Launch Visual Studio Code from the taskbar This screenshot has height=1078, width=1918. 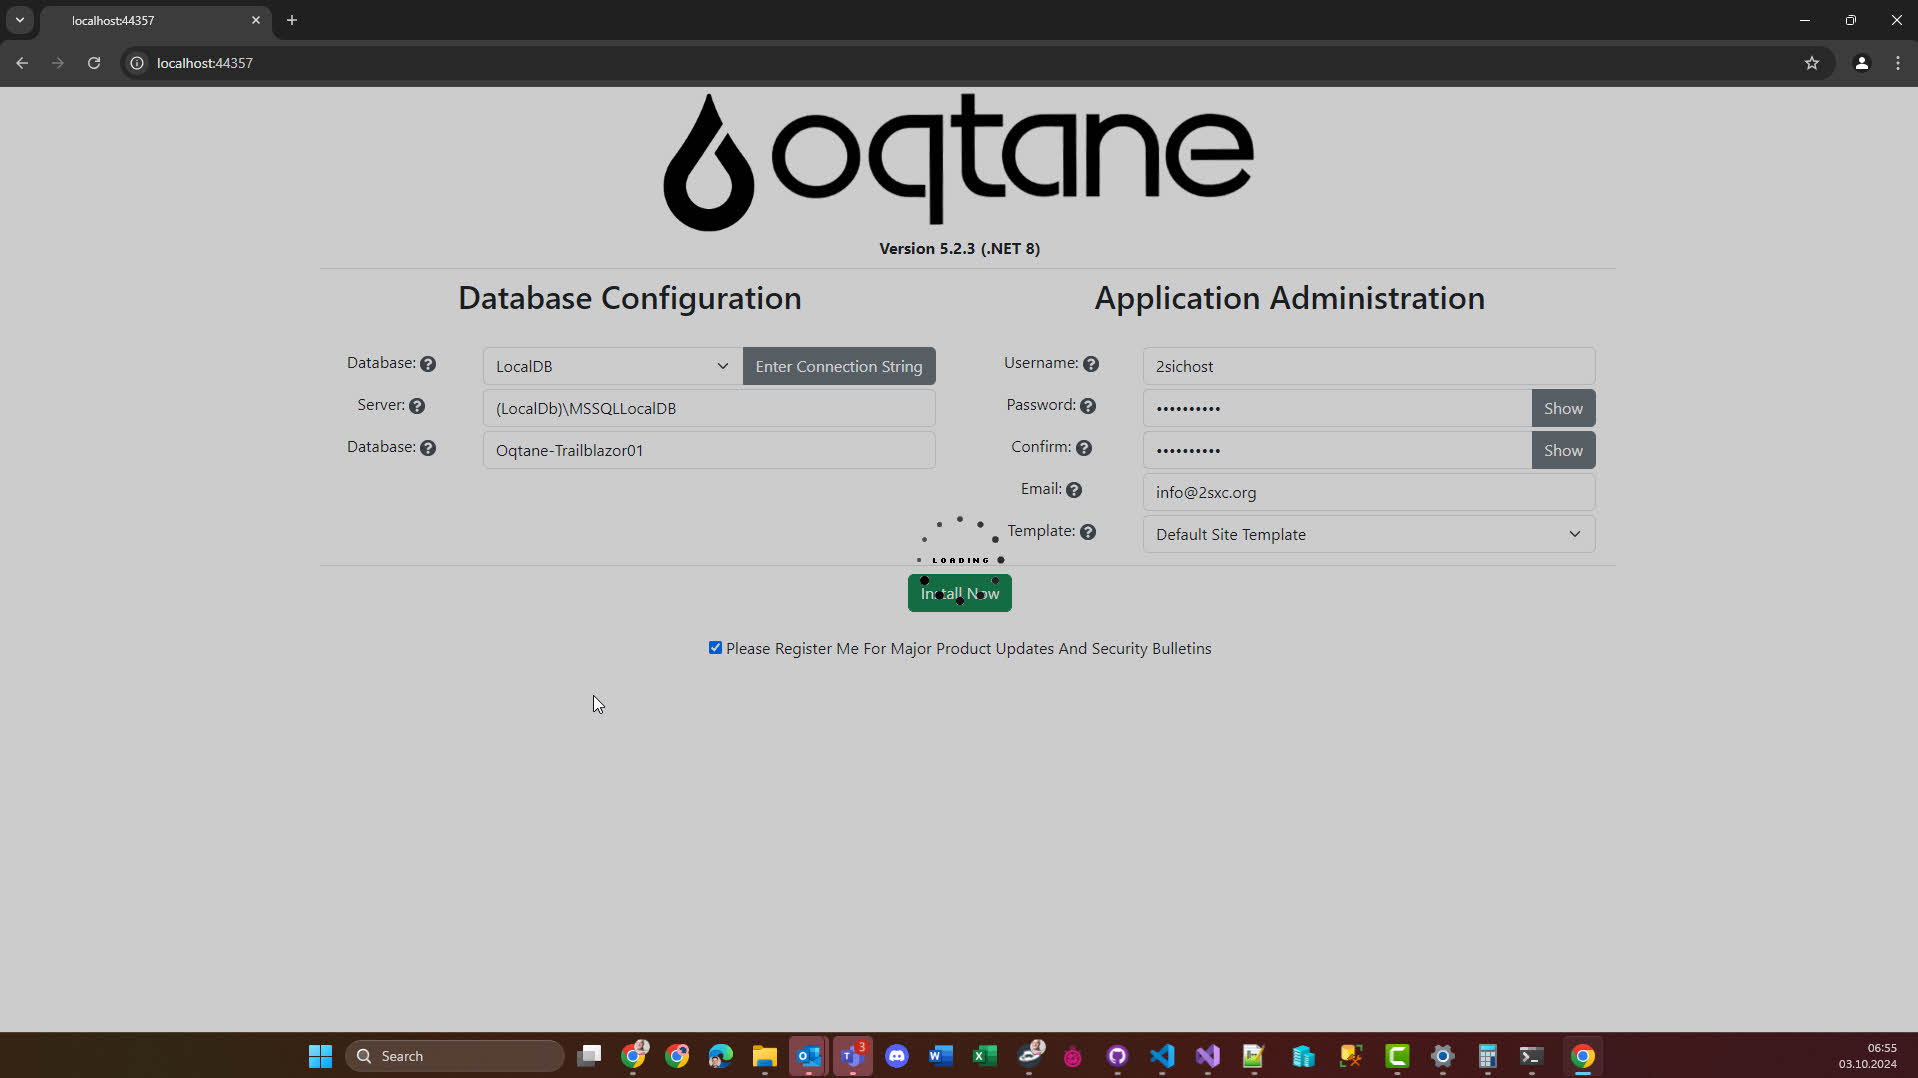(1163, 1055)
